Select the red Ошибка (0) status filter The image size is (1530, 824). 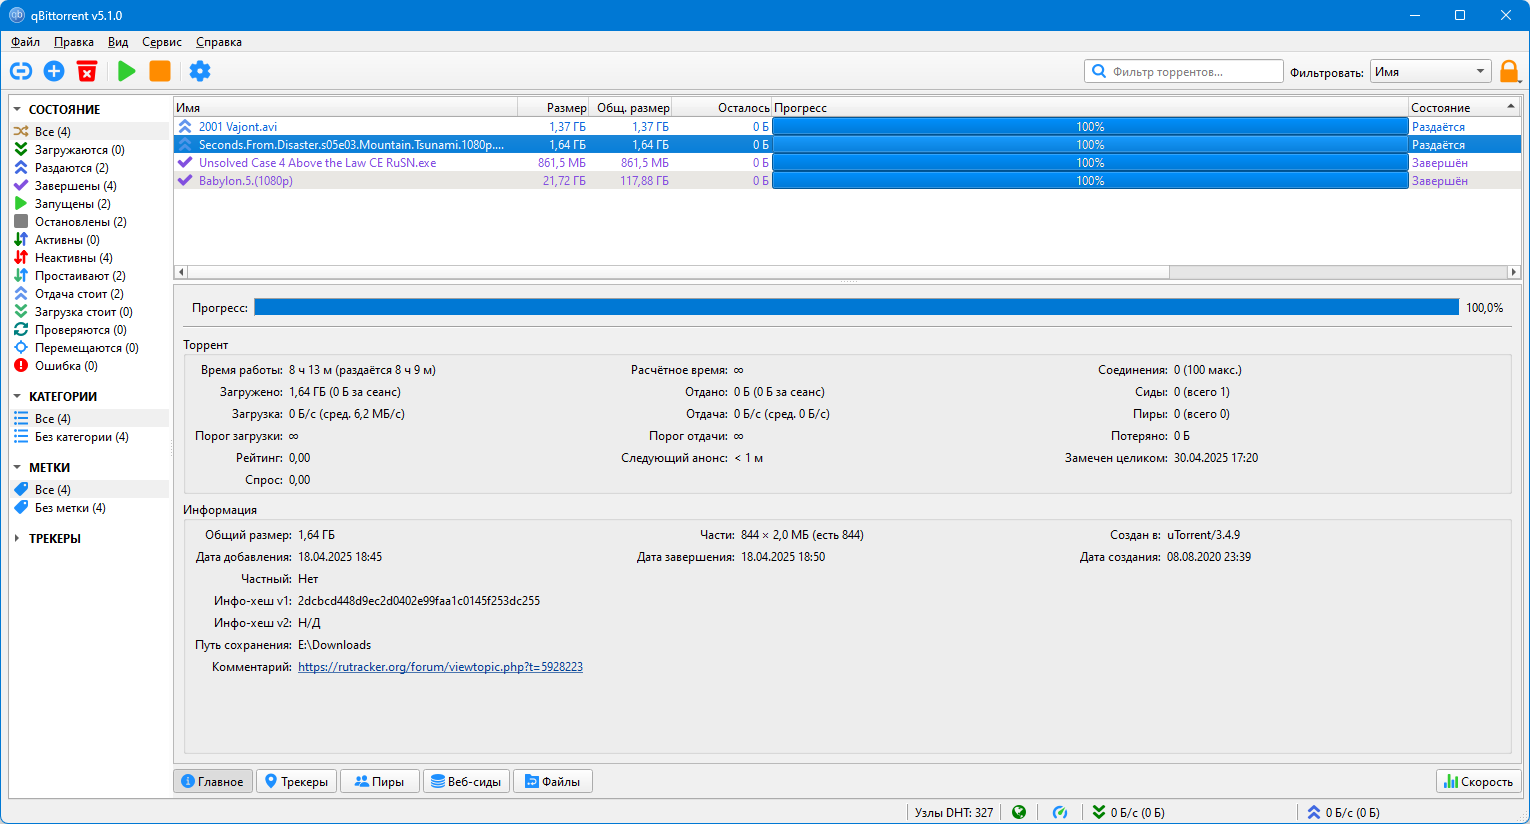pyautogui.click(x=66, y=366)
